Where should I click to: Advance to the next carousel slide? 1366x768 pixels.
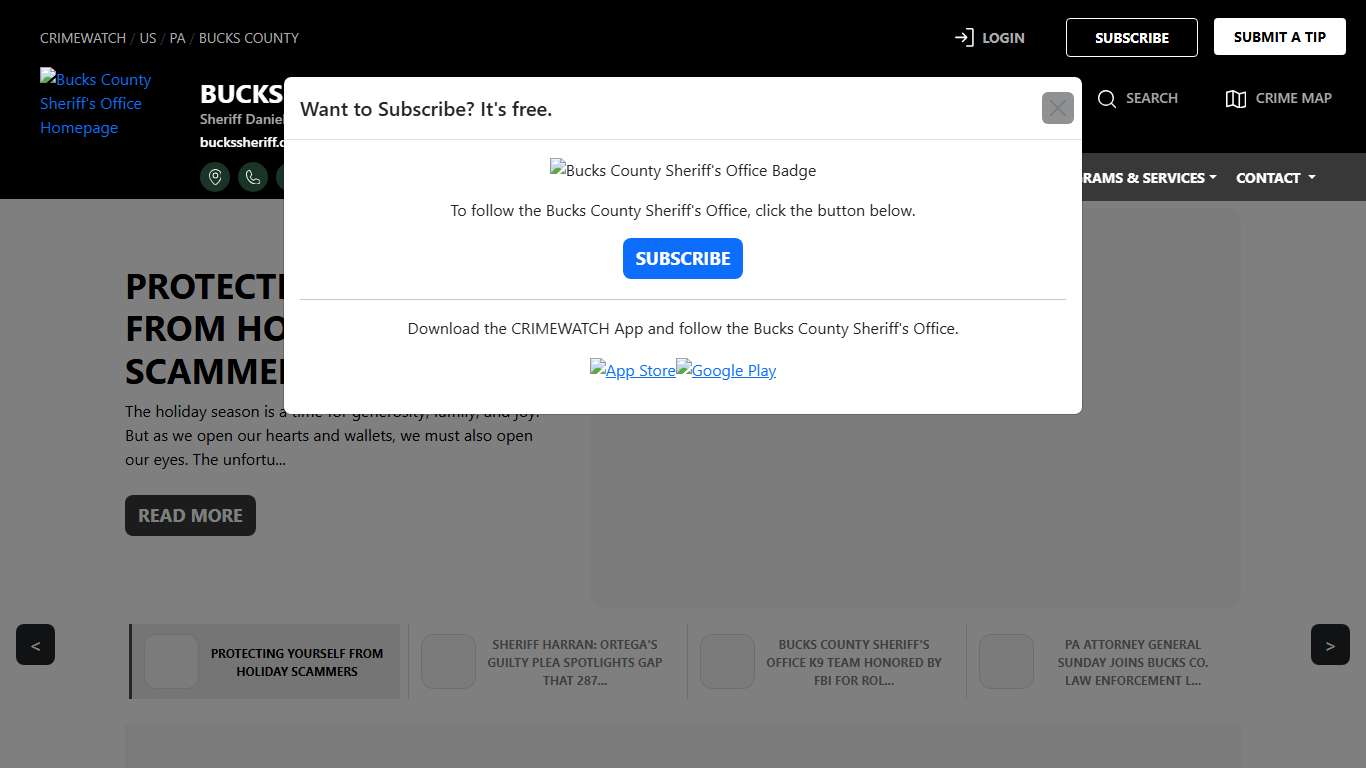pyautogui.click(x=1329, y=645)
